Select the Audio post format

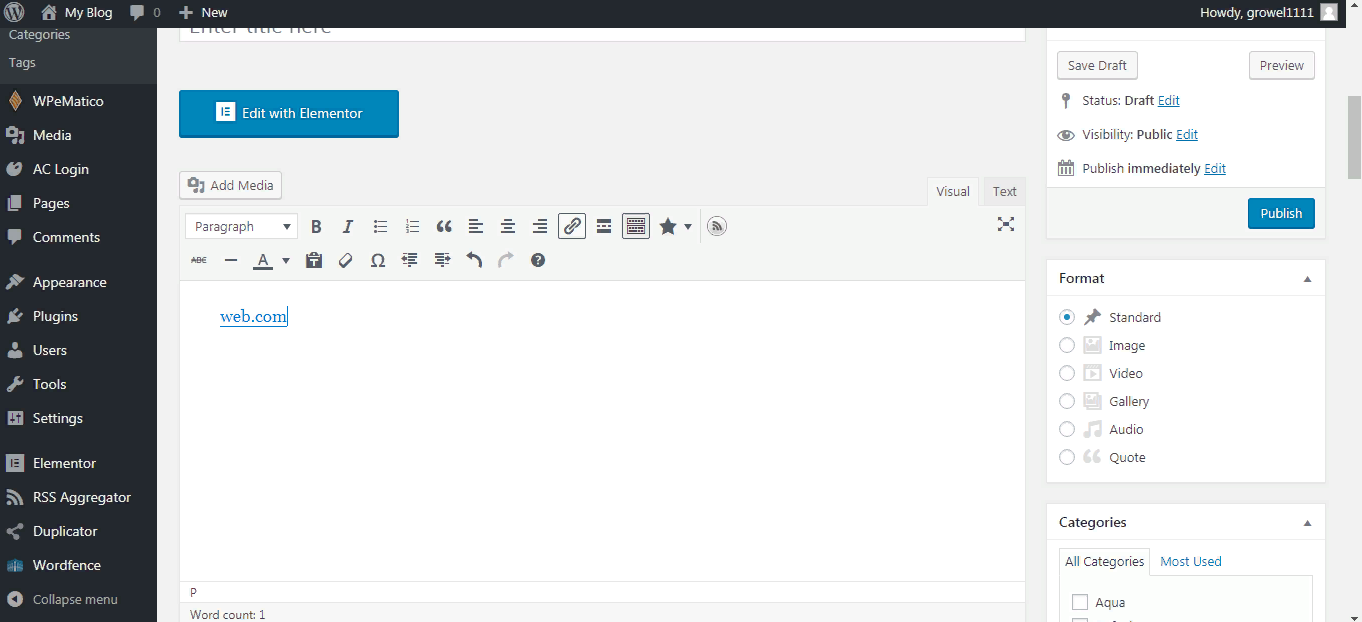(1067, 429)
